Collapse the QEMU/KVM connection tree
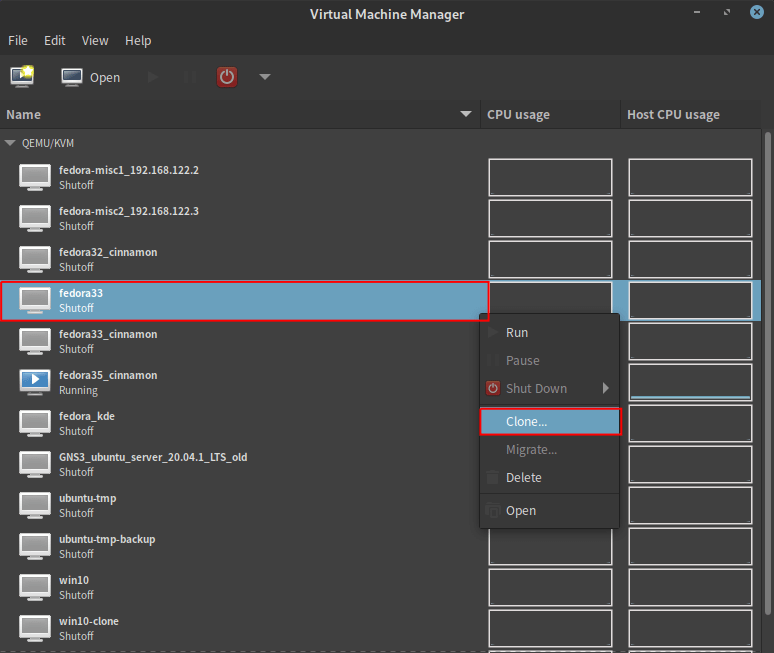 pos(10,143)
